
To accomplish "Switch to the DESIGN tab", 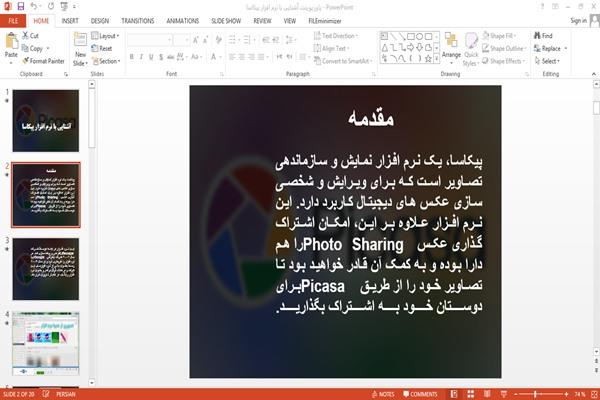I will point(99,21).
